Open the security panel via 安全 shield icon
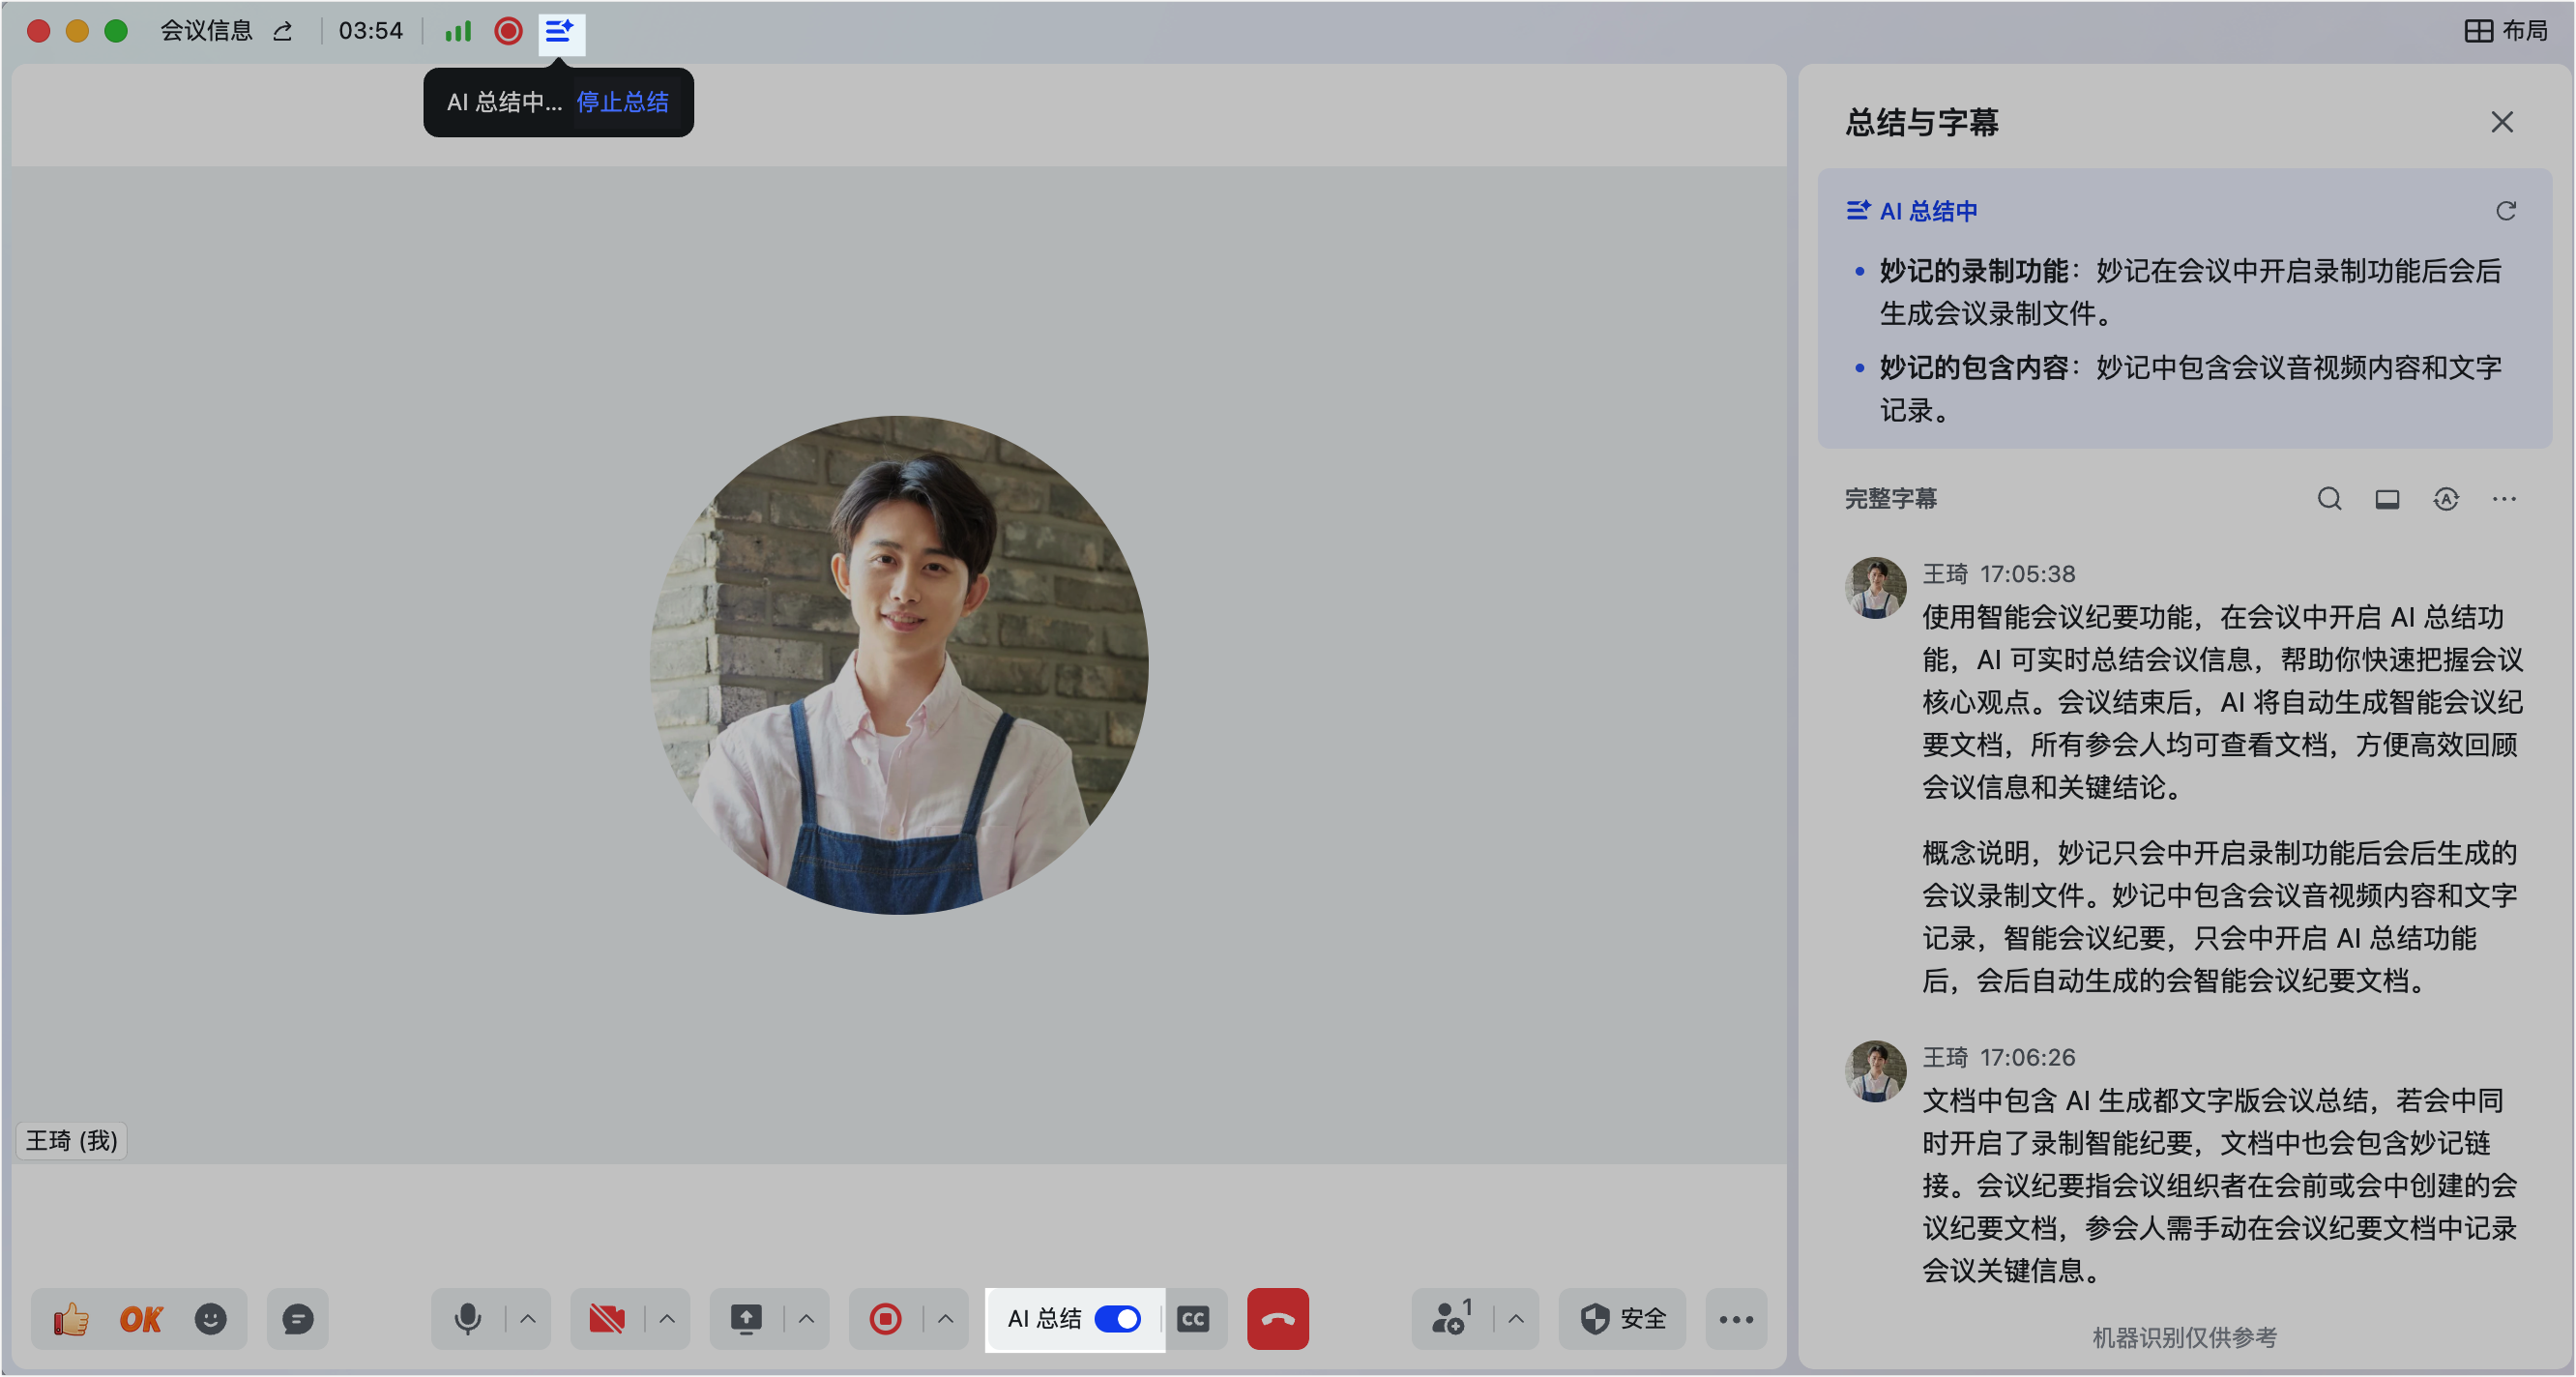This screenshot has width=2576, height=1377. pyautogui.click(x=1621, y=1319)
